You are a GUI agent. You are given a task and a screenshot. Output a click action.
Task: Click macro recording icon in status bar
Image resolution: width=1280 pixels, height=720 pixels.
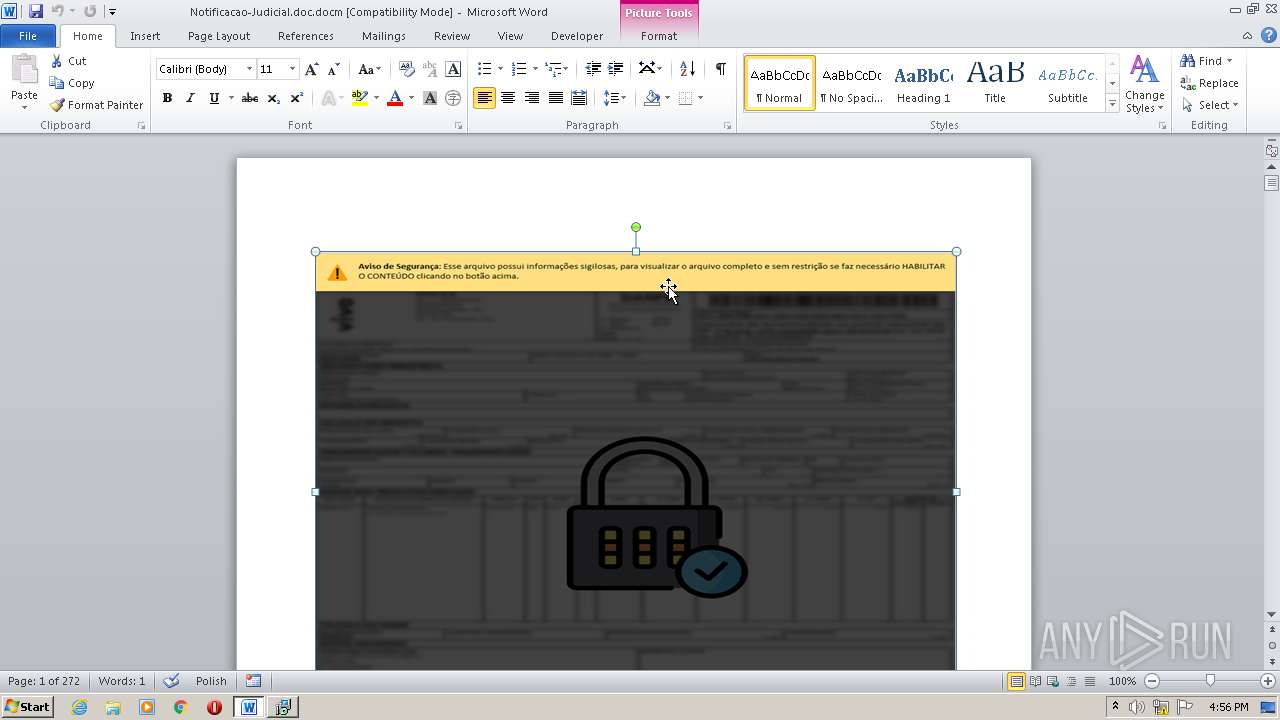pyautogui.click(x=253, y=681)
